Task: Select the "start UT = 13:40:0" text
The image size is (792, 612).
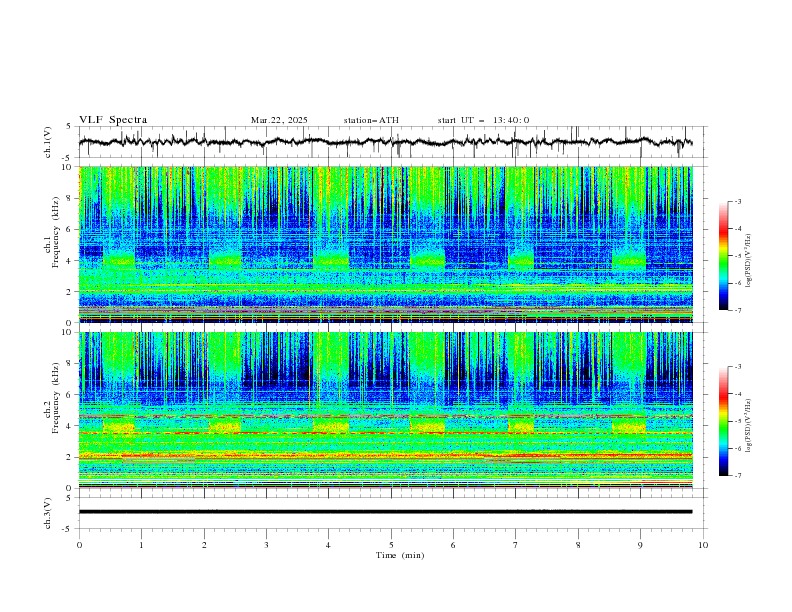Action: 483,120
